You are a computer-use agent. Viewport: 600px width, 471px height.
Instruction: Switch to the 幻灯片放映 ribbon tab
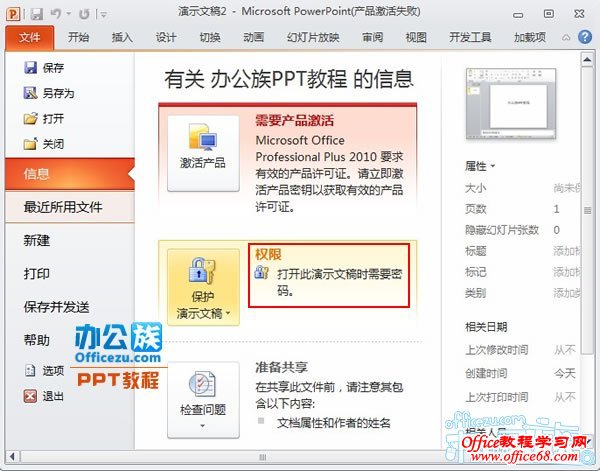313,37
